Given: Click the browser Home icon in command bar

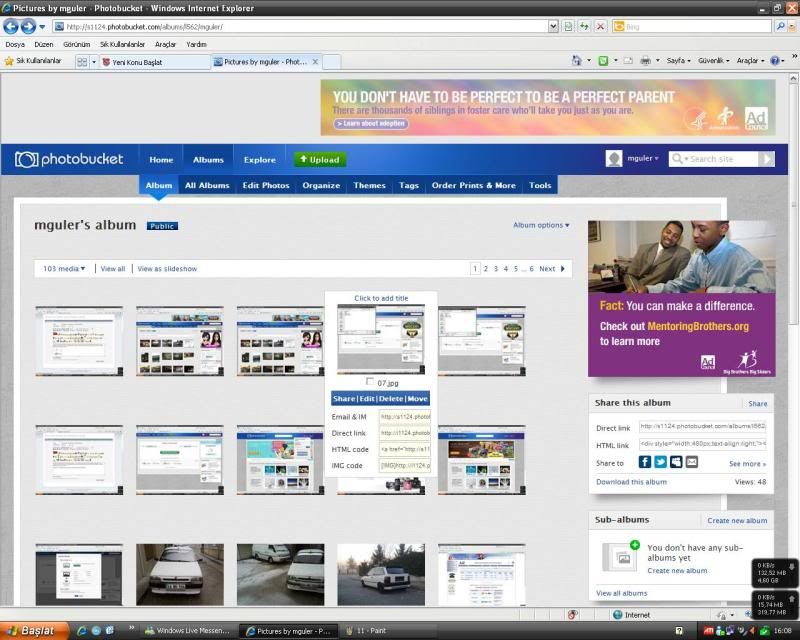Looking at the screenshot, I should tap(577, 61).
